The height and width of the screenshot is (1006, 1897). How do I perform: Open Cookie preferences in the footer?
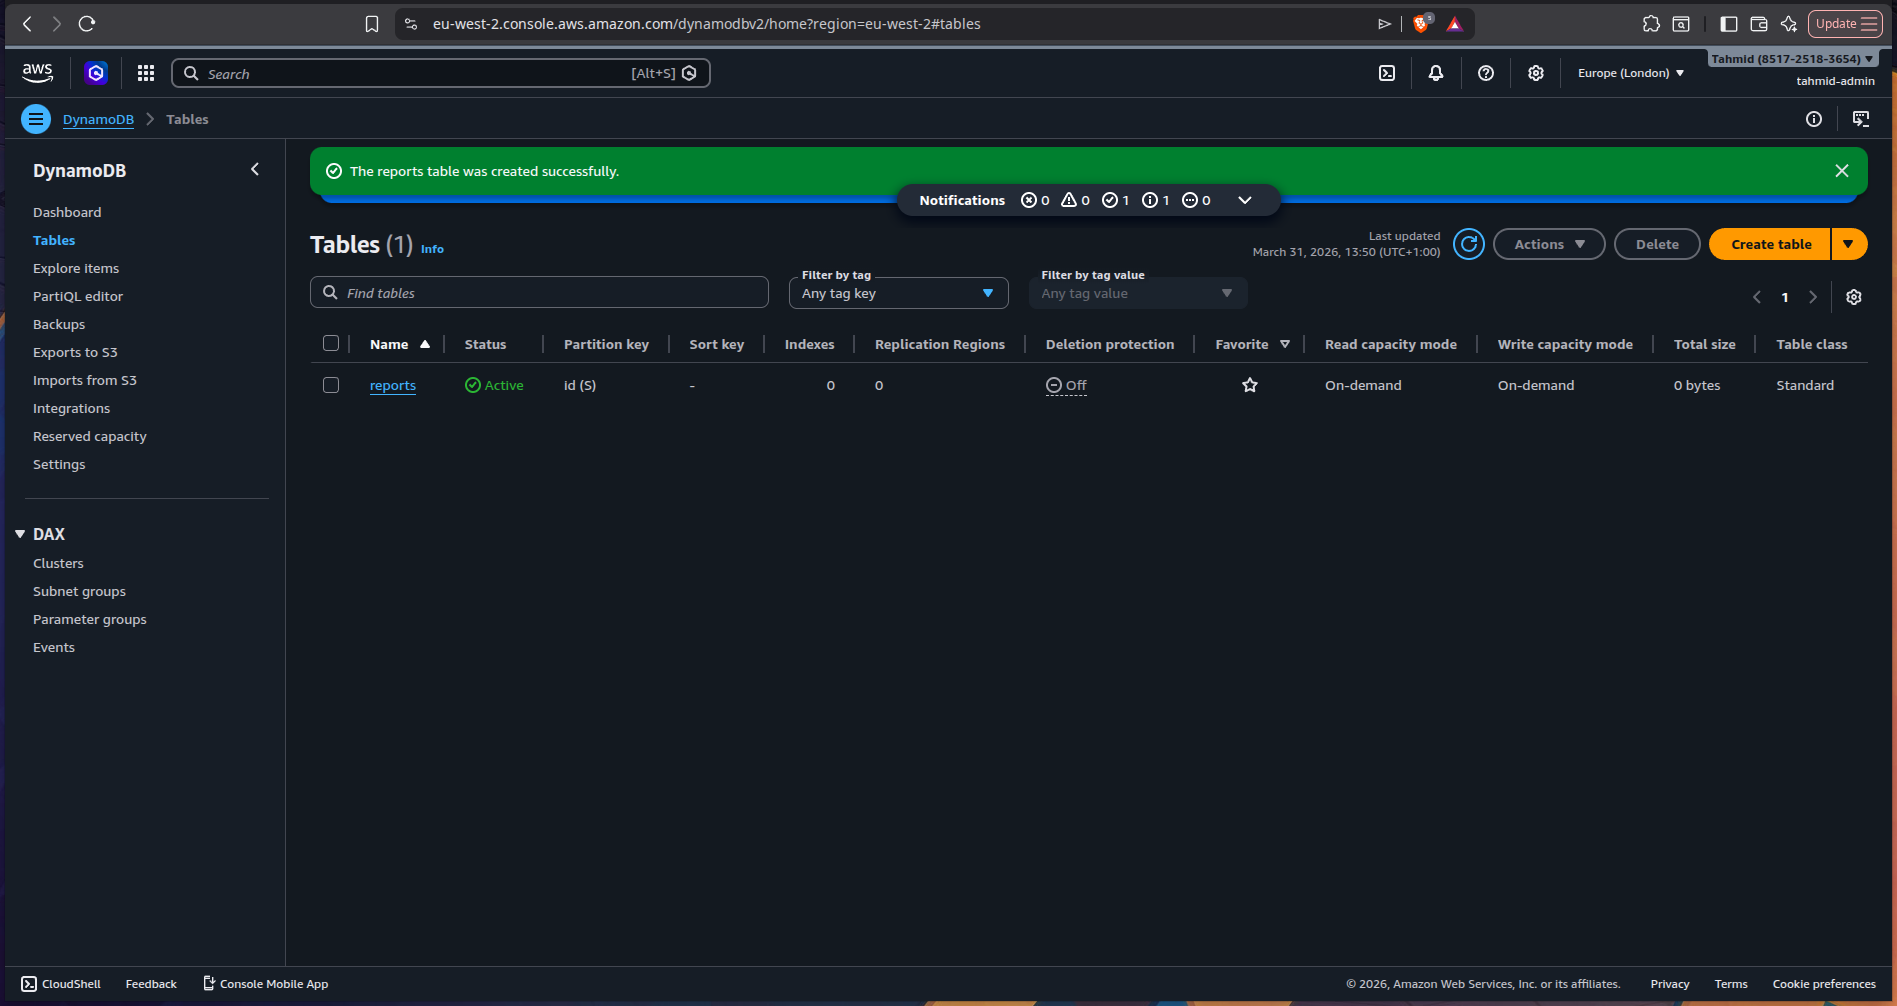pos(1824,984)
